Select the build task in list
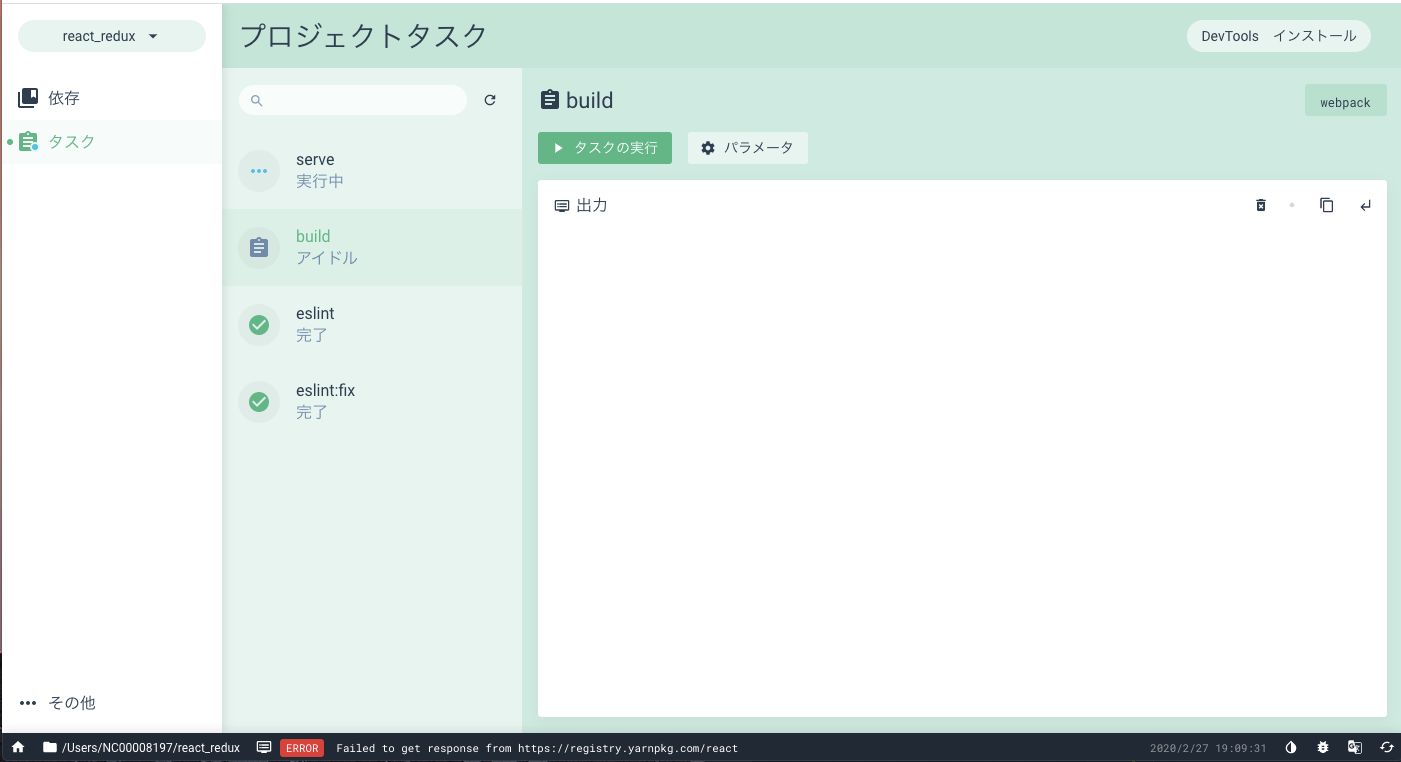 [x=372, y=247]
